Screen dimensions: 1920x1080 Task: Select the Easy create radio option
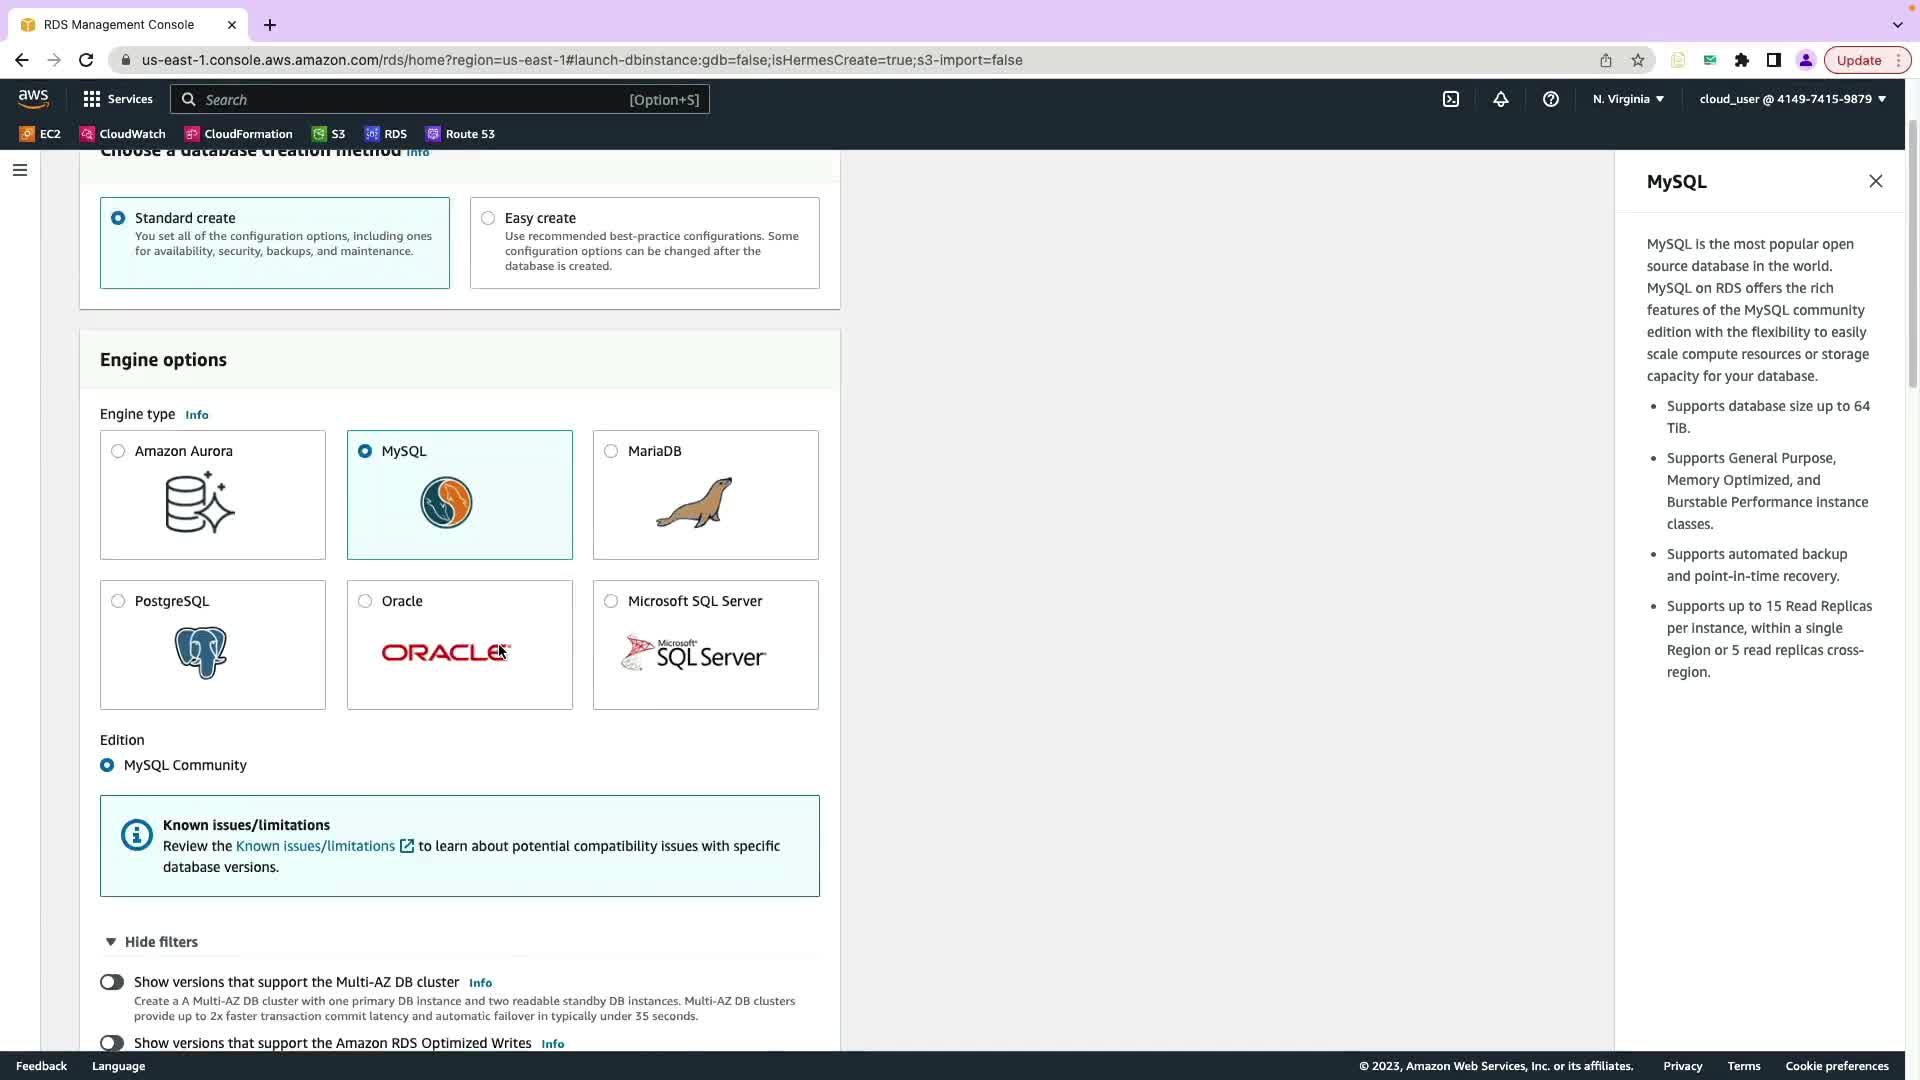tap(488, 218)
